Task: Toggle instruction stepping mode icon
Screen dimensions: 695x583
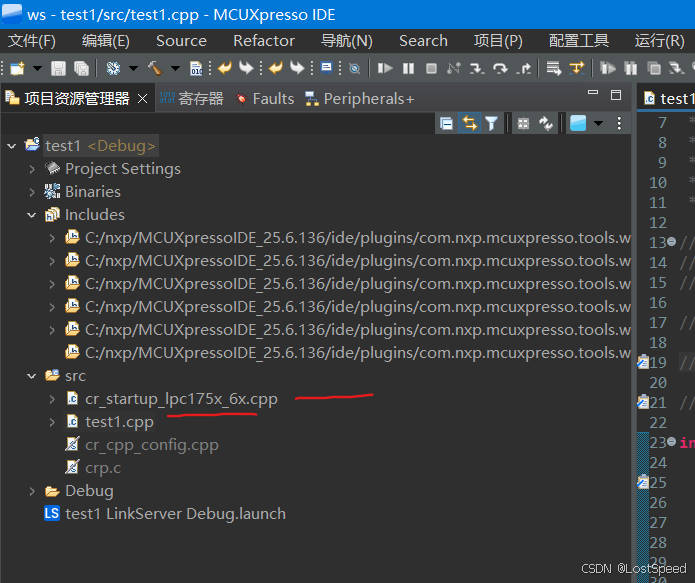Action: (x=577, y=68)
